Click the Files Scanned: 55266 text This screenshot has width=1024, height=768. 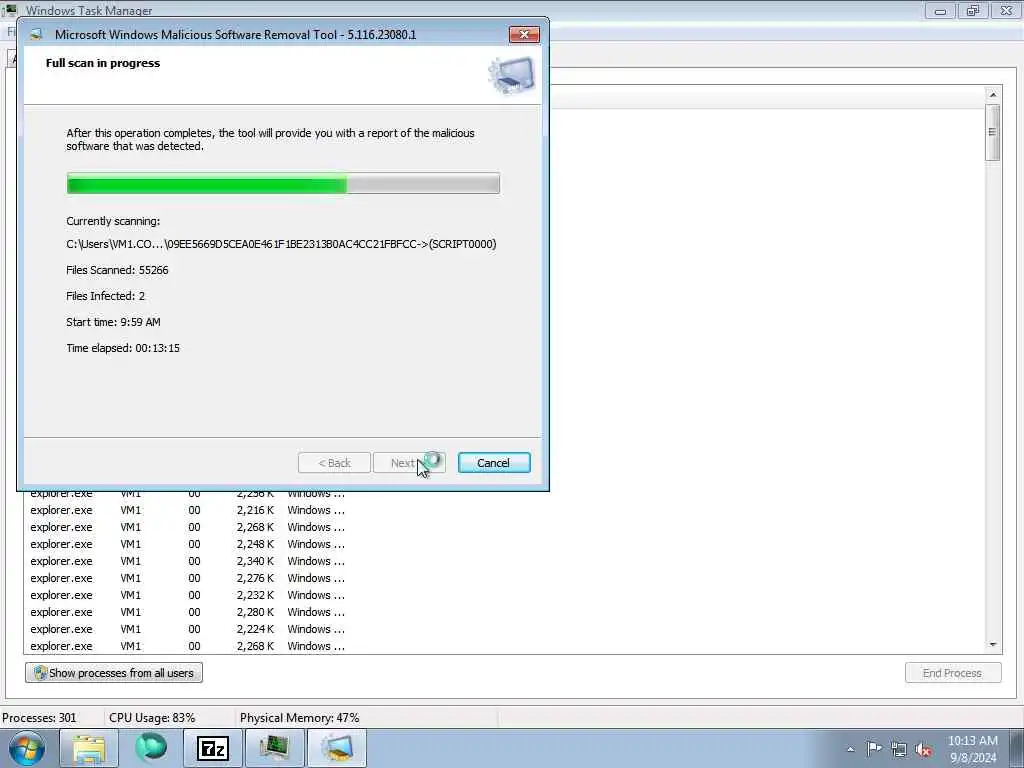tap(118, 270)
